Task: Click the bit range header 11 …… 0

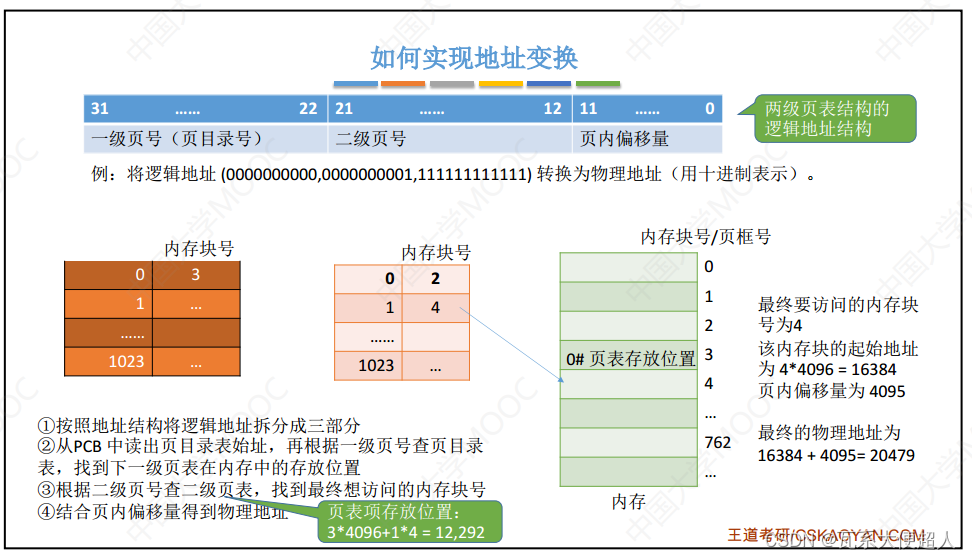Action: click(x=647, y=109)
